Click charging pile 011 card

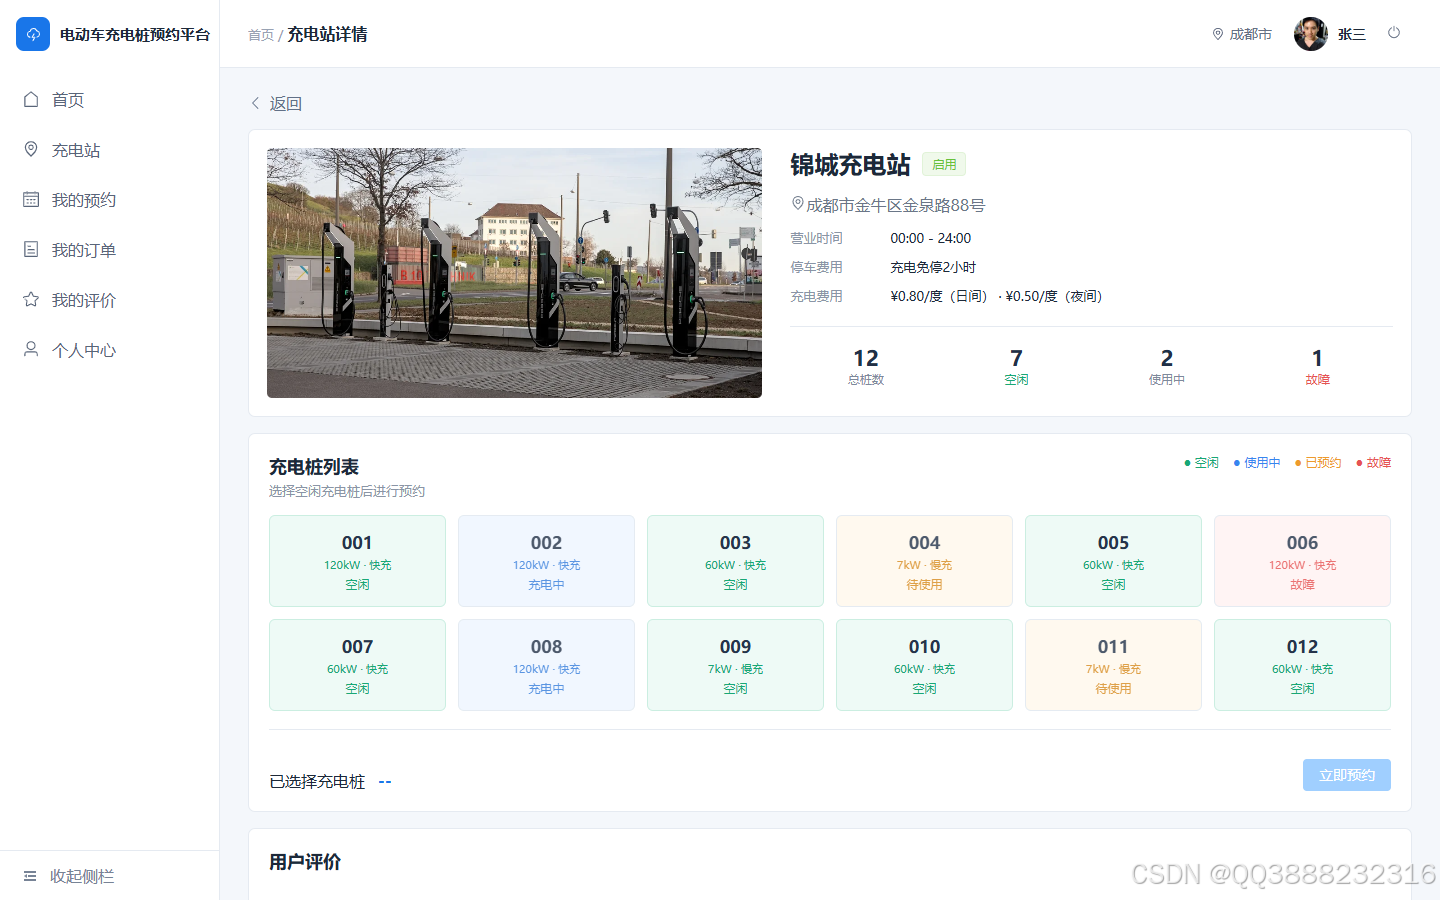[1113, 665]
